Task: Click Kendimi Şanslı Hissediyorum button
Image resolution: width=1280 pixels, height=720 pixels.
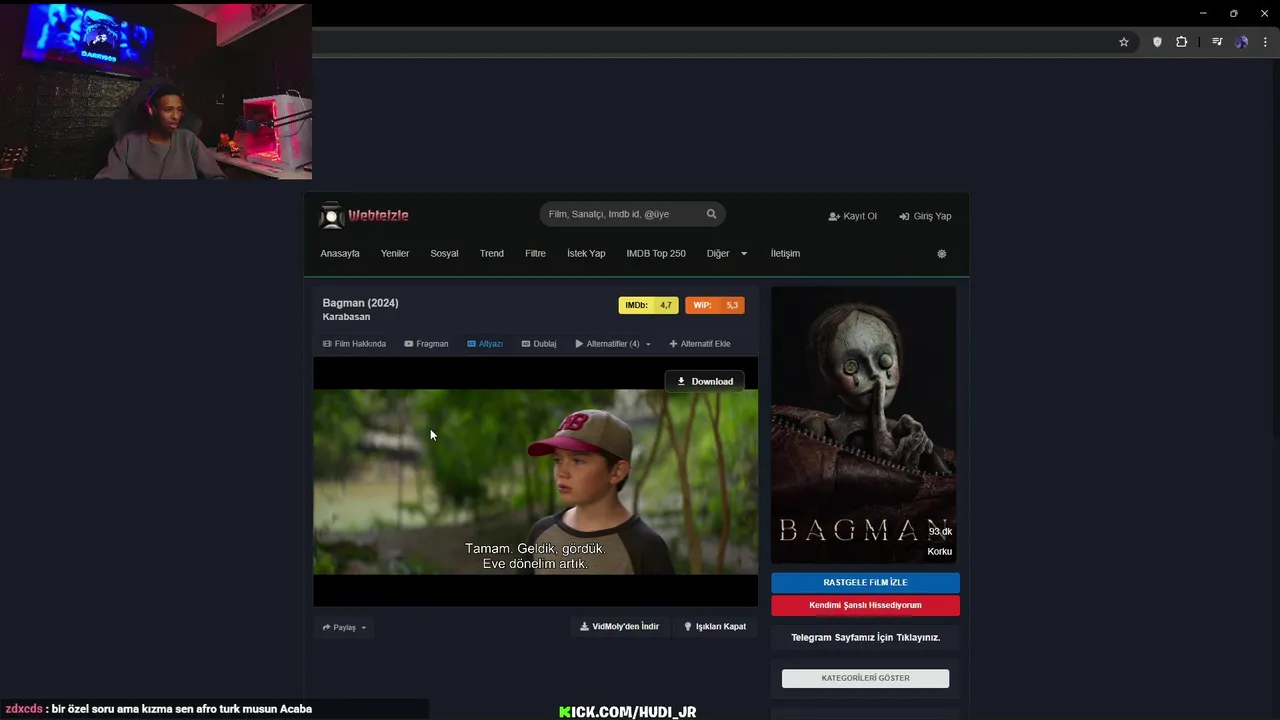Action: (865, 605)
